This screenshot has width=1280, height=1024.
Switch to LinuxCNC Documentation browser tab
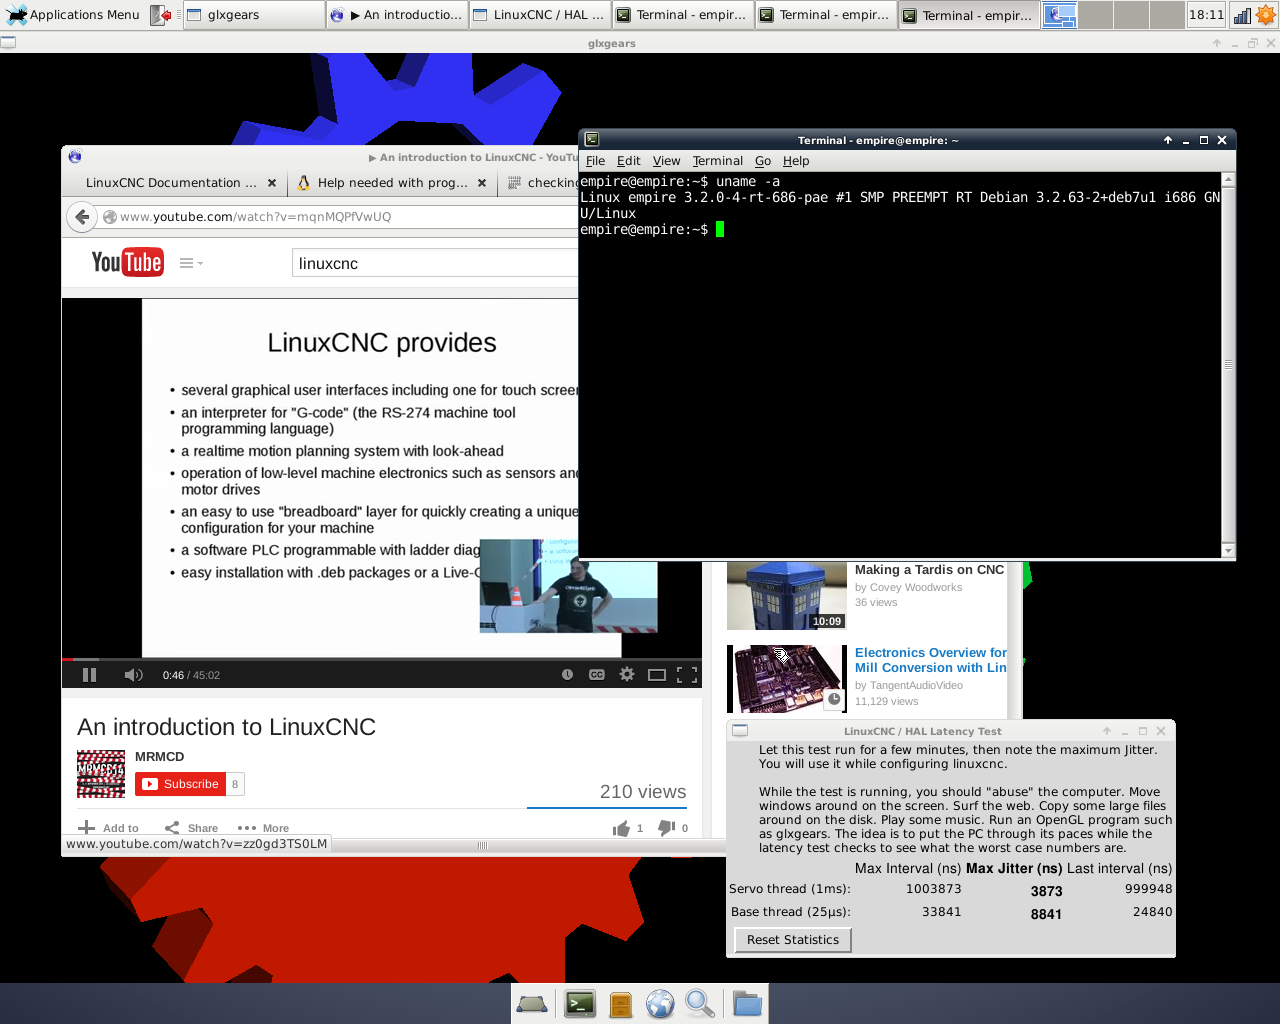point(170,183)
